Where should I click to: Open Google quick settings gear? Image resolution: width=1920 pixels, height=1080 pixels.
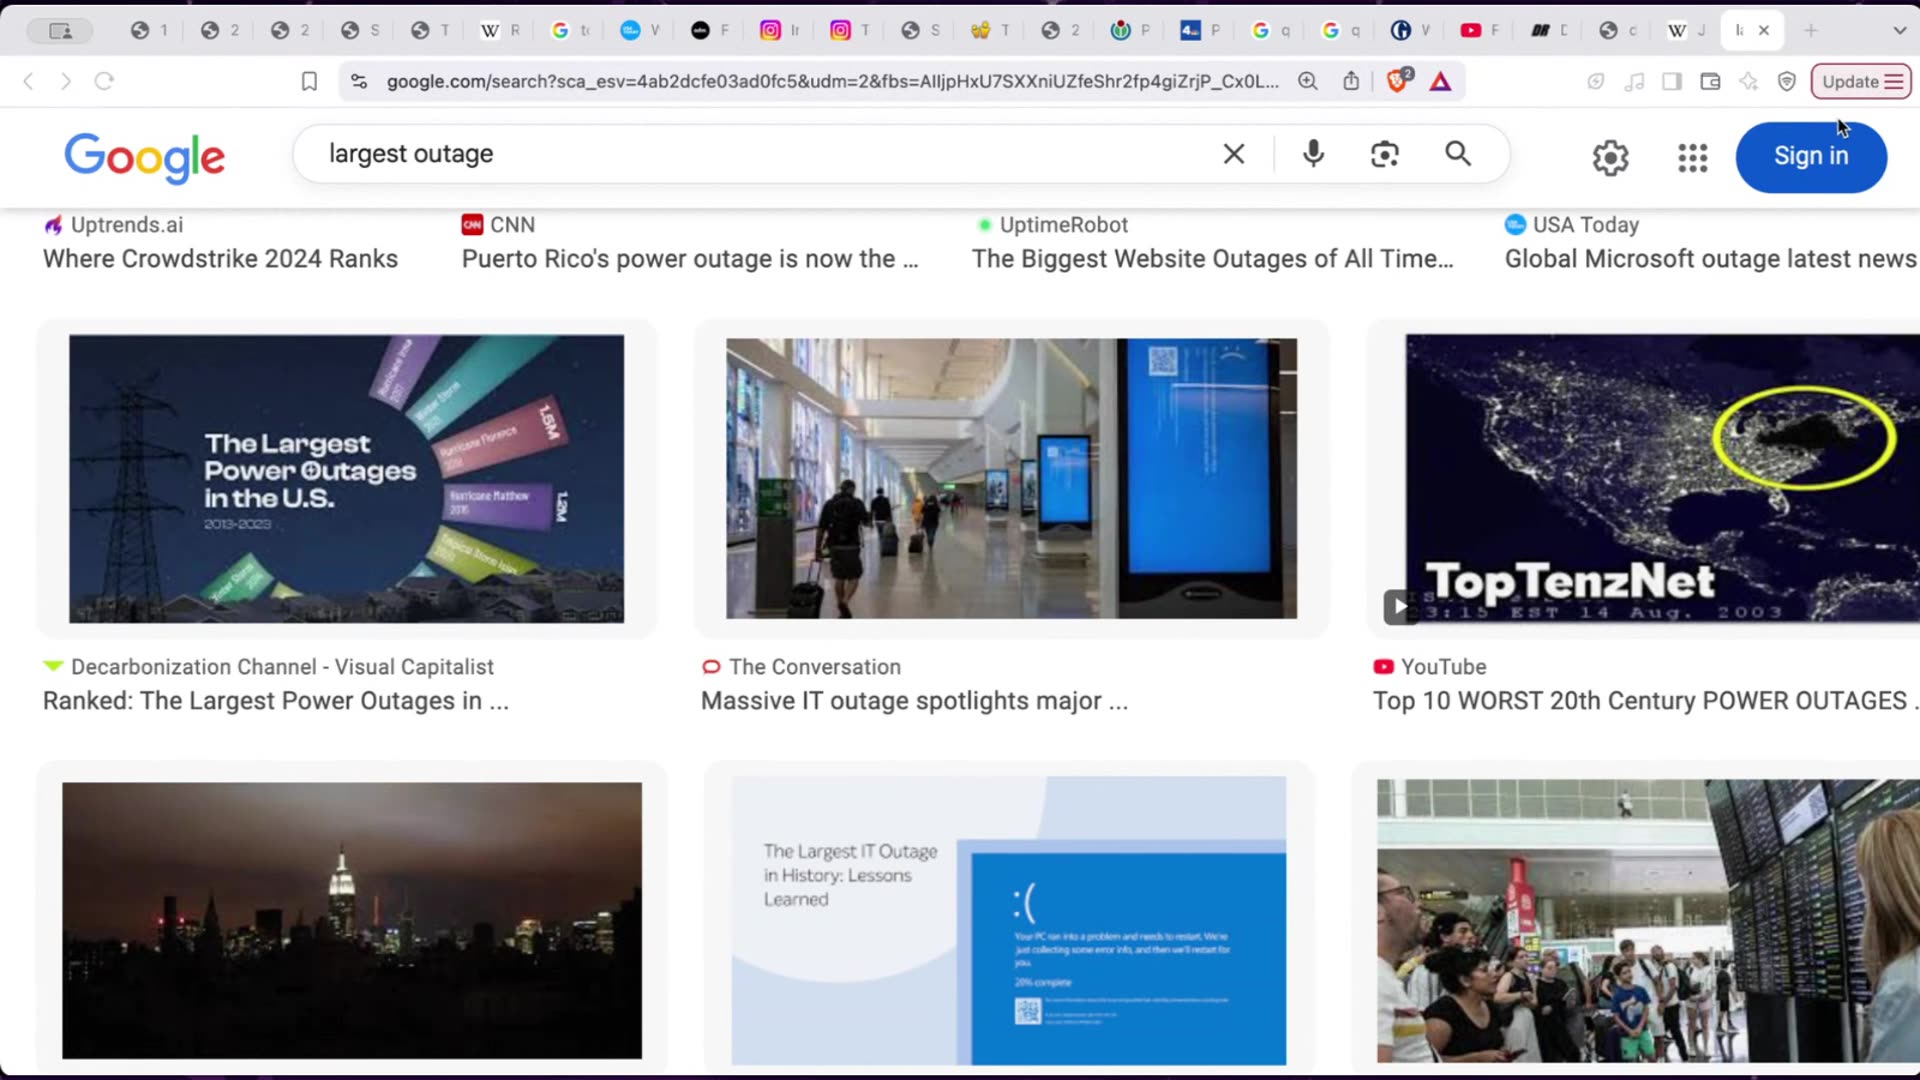click(x=1611, y=157)
